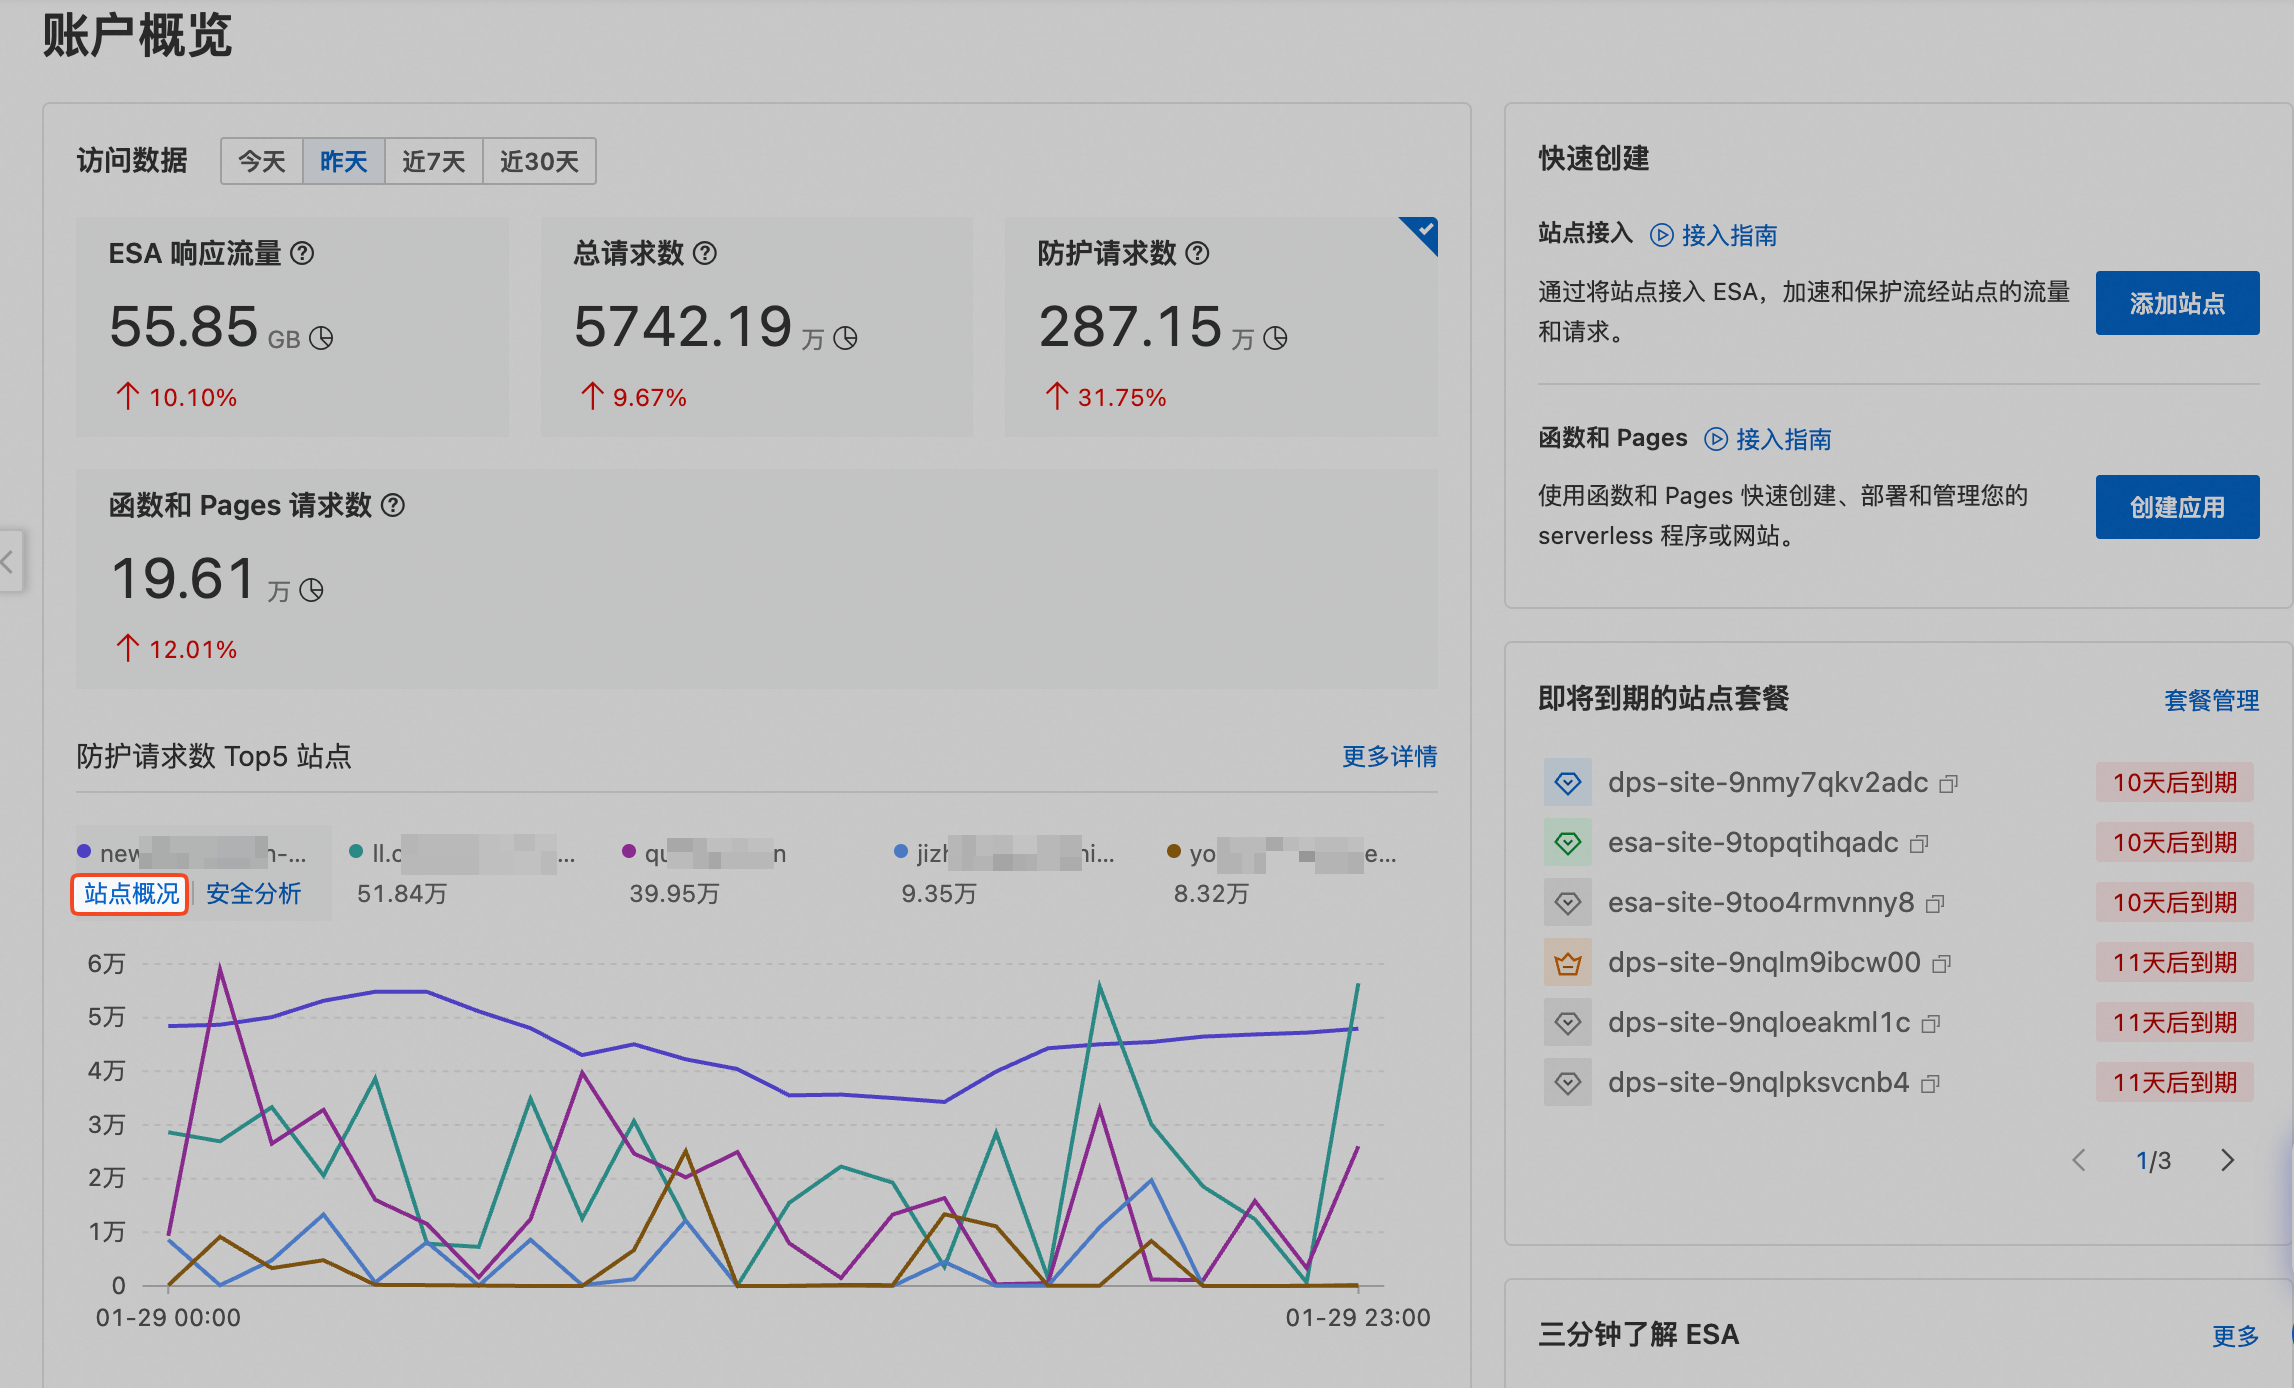Click help icon beside ESA 响应流量

(302, 254)
